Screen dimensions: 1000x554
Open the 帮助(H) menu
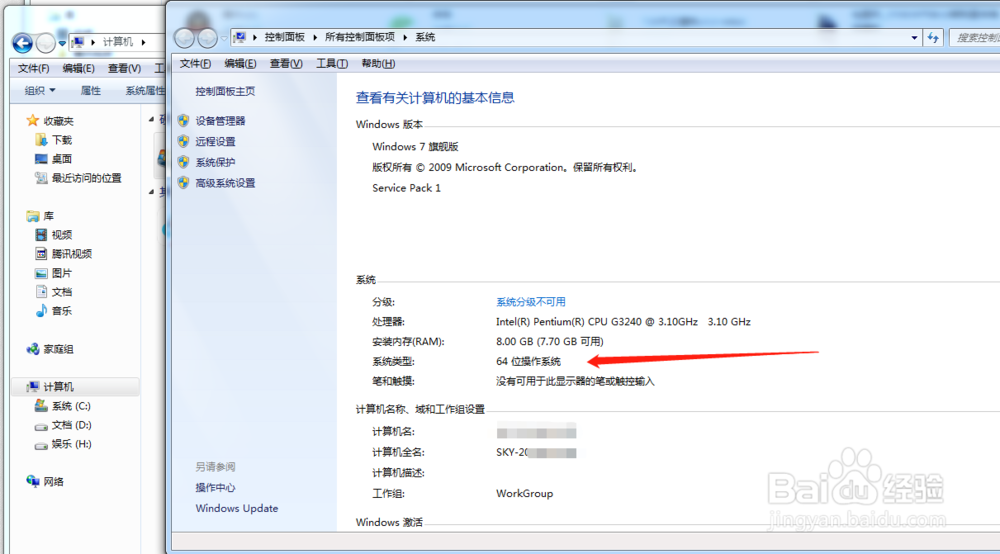(378, 64)
